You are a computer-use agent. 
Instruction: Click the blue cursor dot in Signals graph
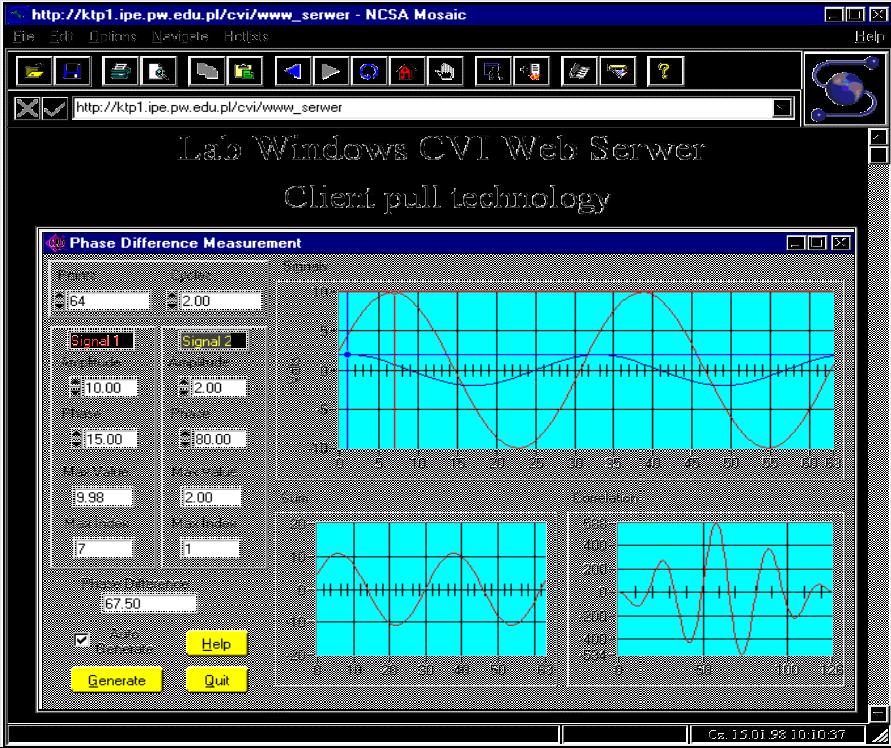pos(348,355)
